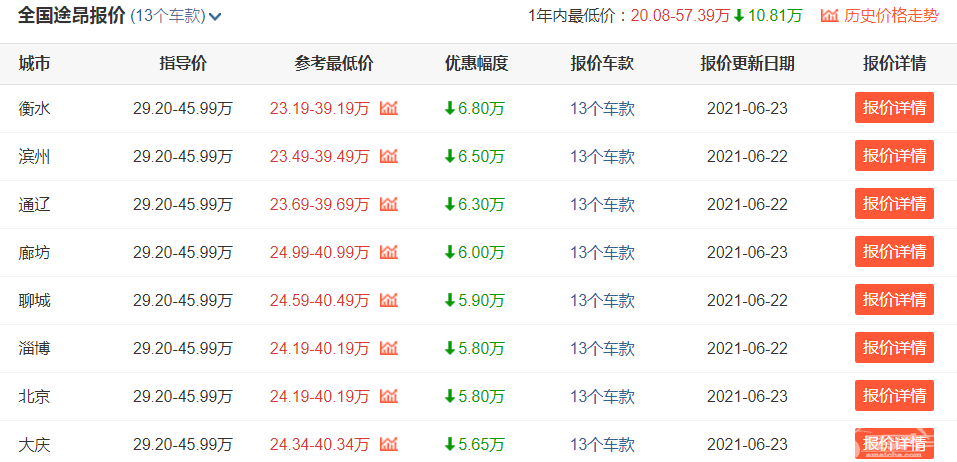The height and width of the screenshot is (462, 957).
Task: Select lowest price 23.19-39.19万 for 衡水
Action: (x=320, y=109)
